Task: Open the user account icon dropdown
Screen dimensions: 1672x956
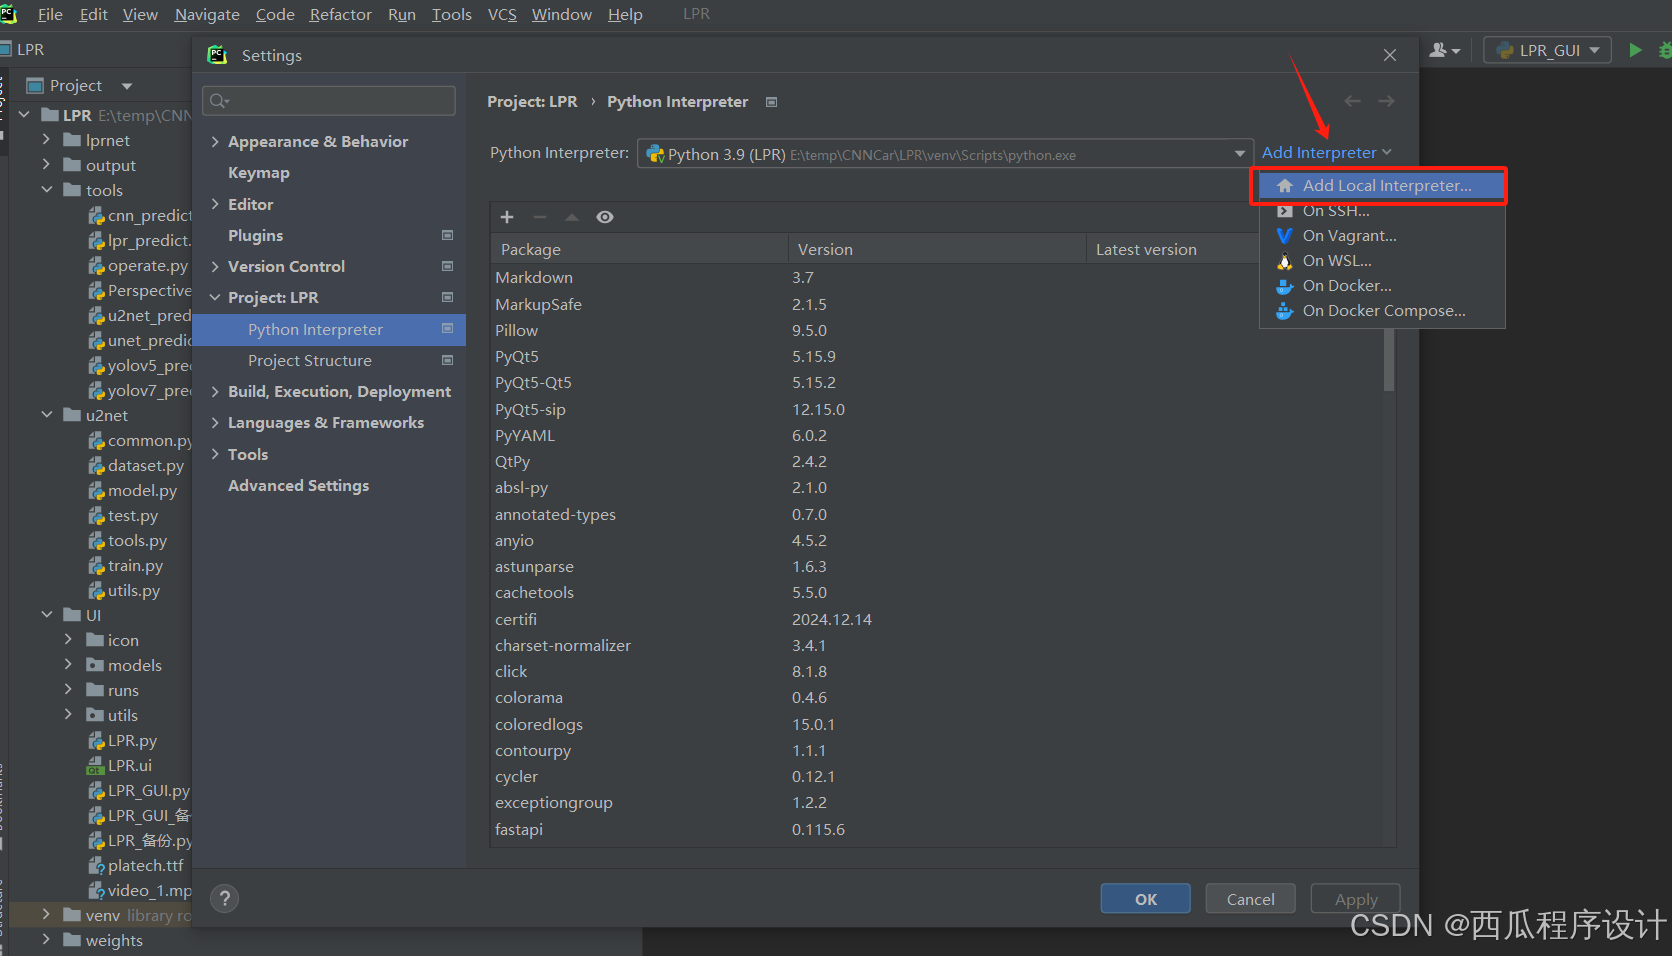Action: 1445,50
